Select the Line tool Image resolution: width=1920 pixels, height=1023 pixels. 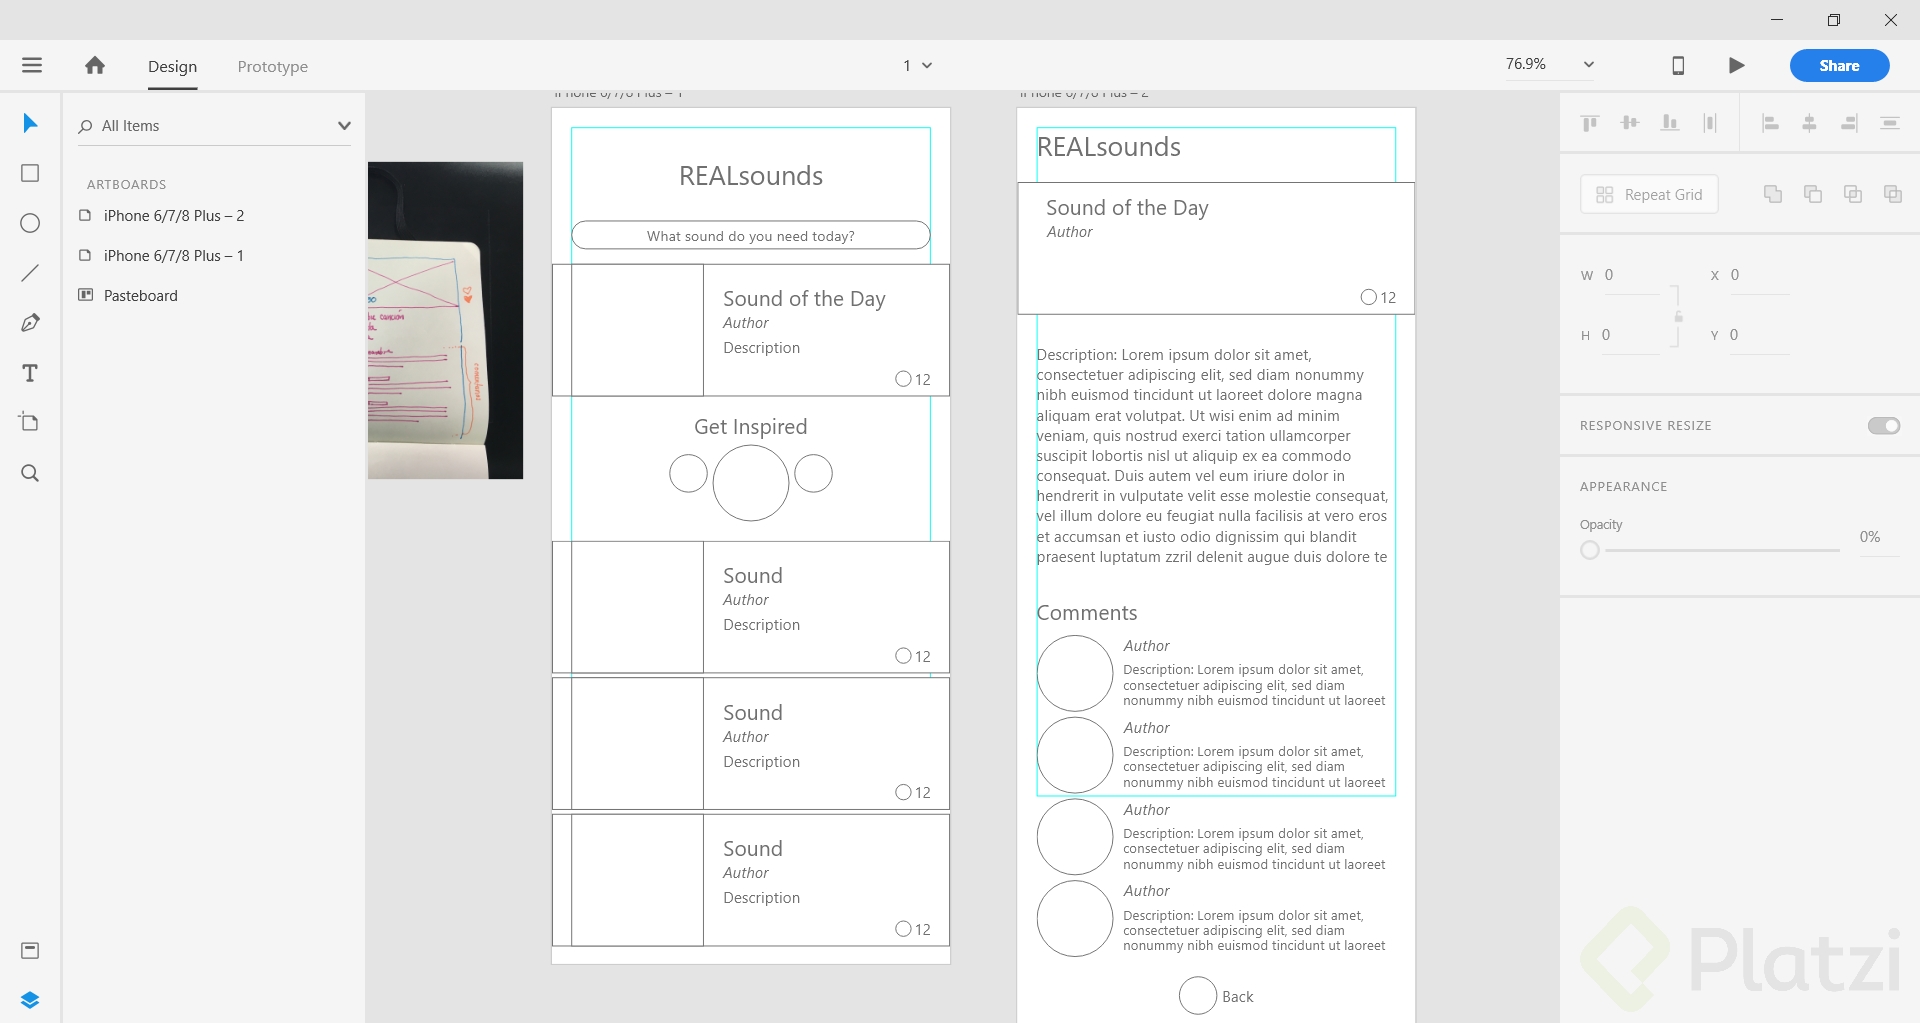[30, 273]
